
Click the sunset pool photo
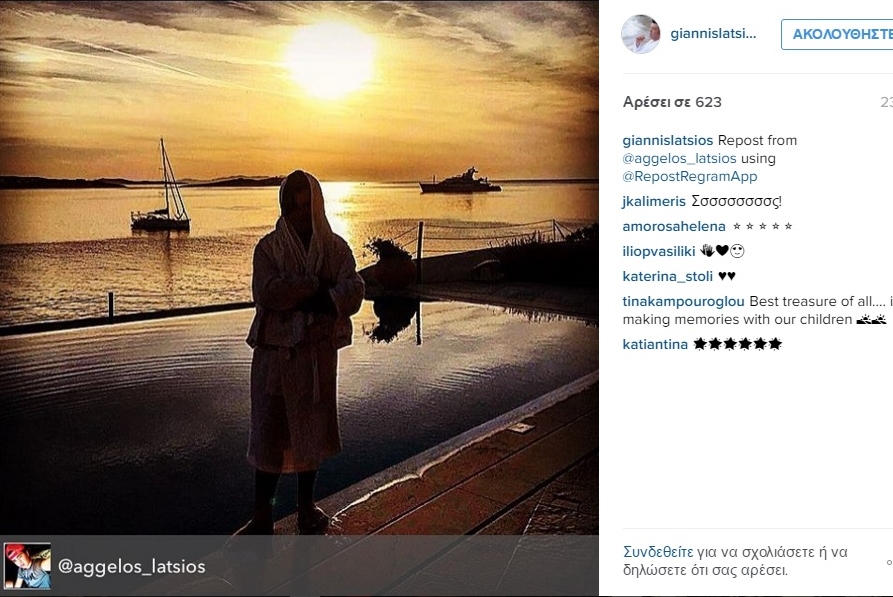click(299, 267)
